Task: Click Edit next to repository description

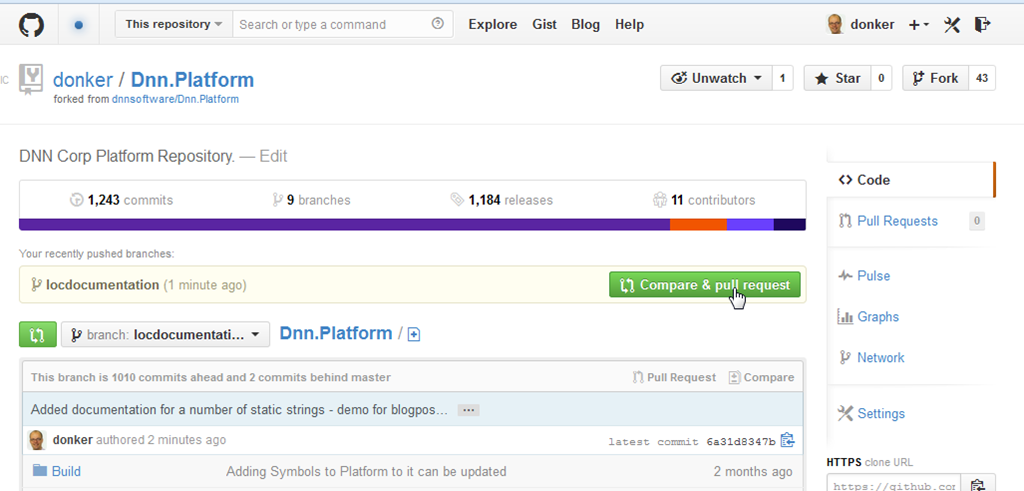Action: tap(273, 157)
